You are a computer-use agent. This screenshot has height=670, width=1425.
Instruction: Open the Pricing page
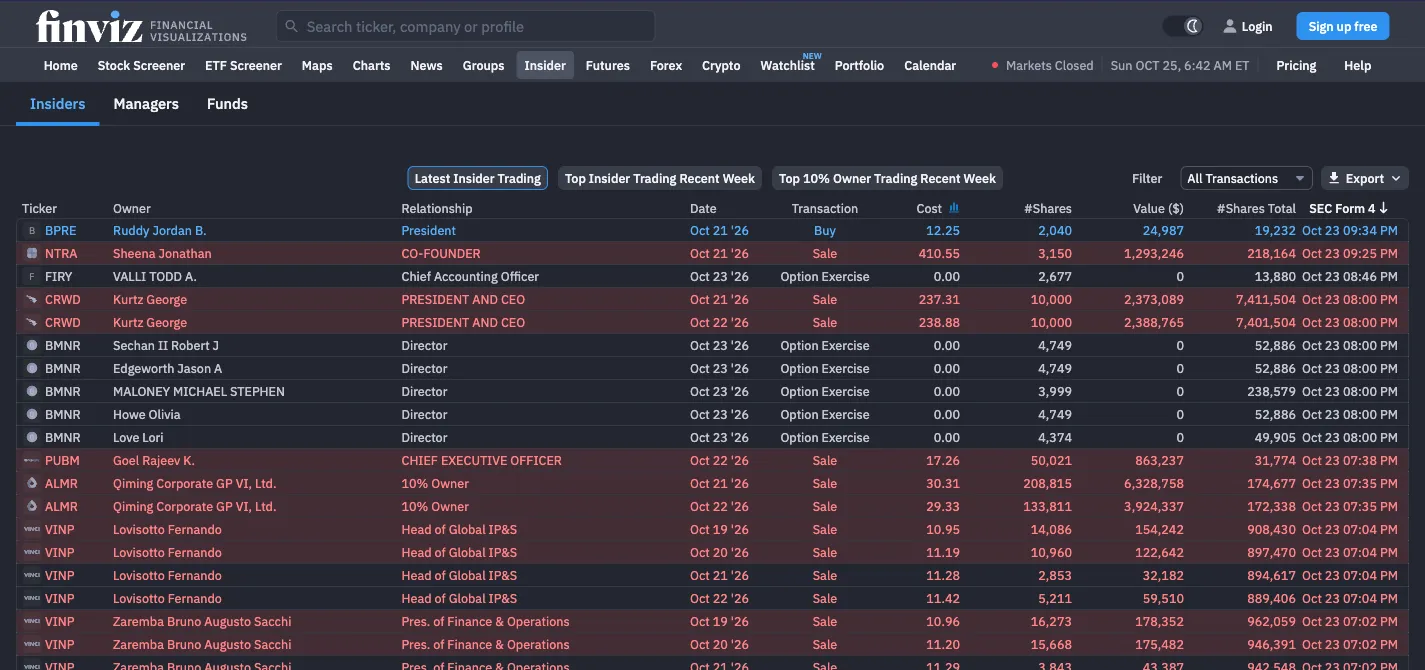click(1296, 66)
